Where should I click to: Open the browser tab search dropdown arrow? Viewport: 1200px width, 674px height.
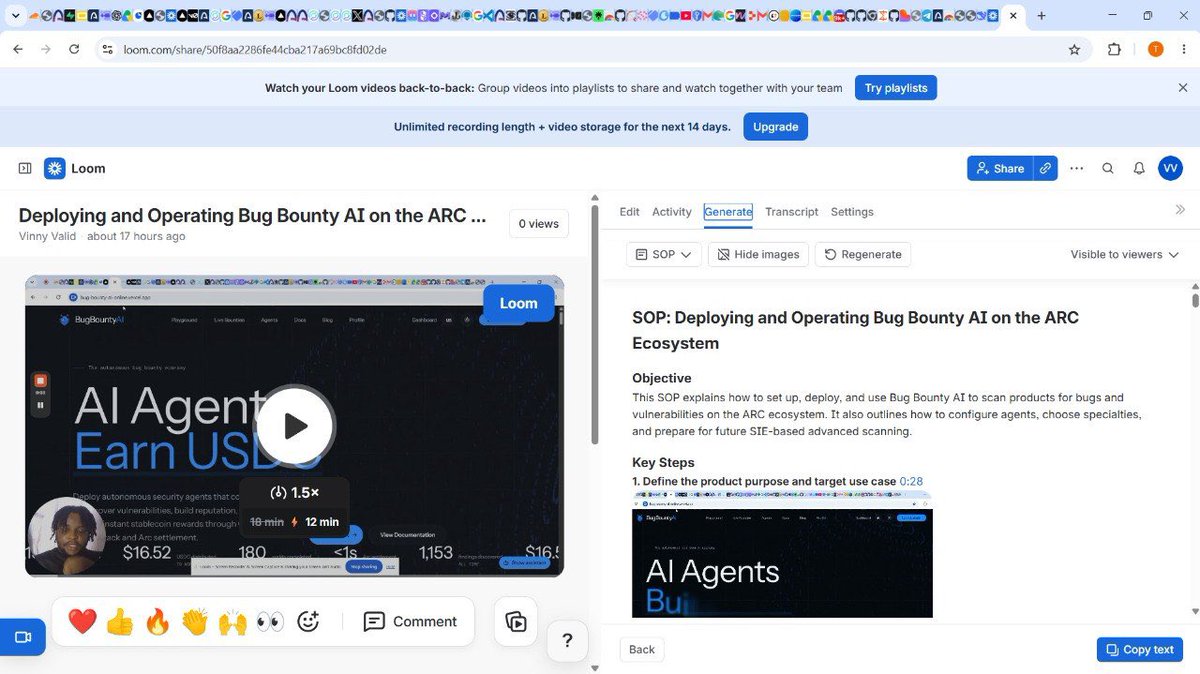point(15,16)
